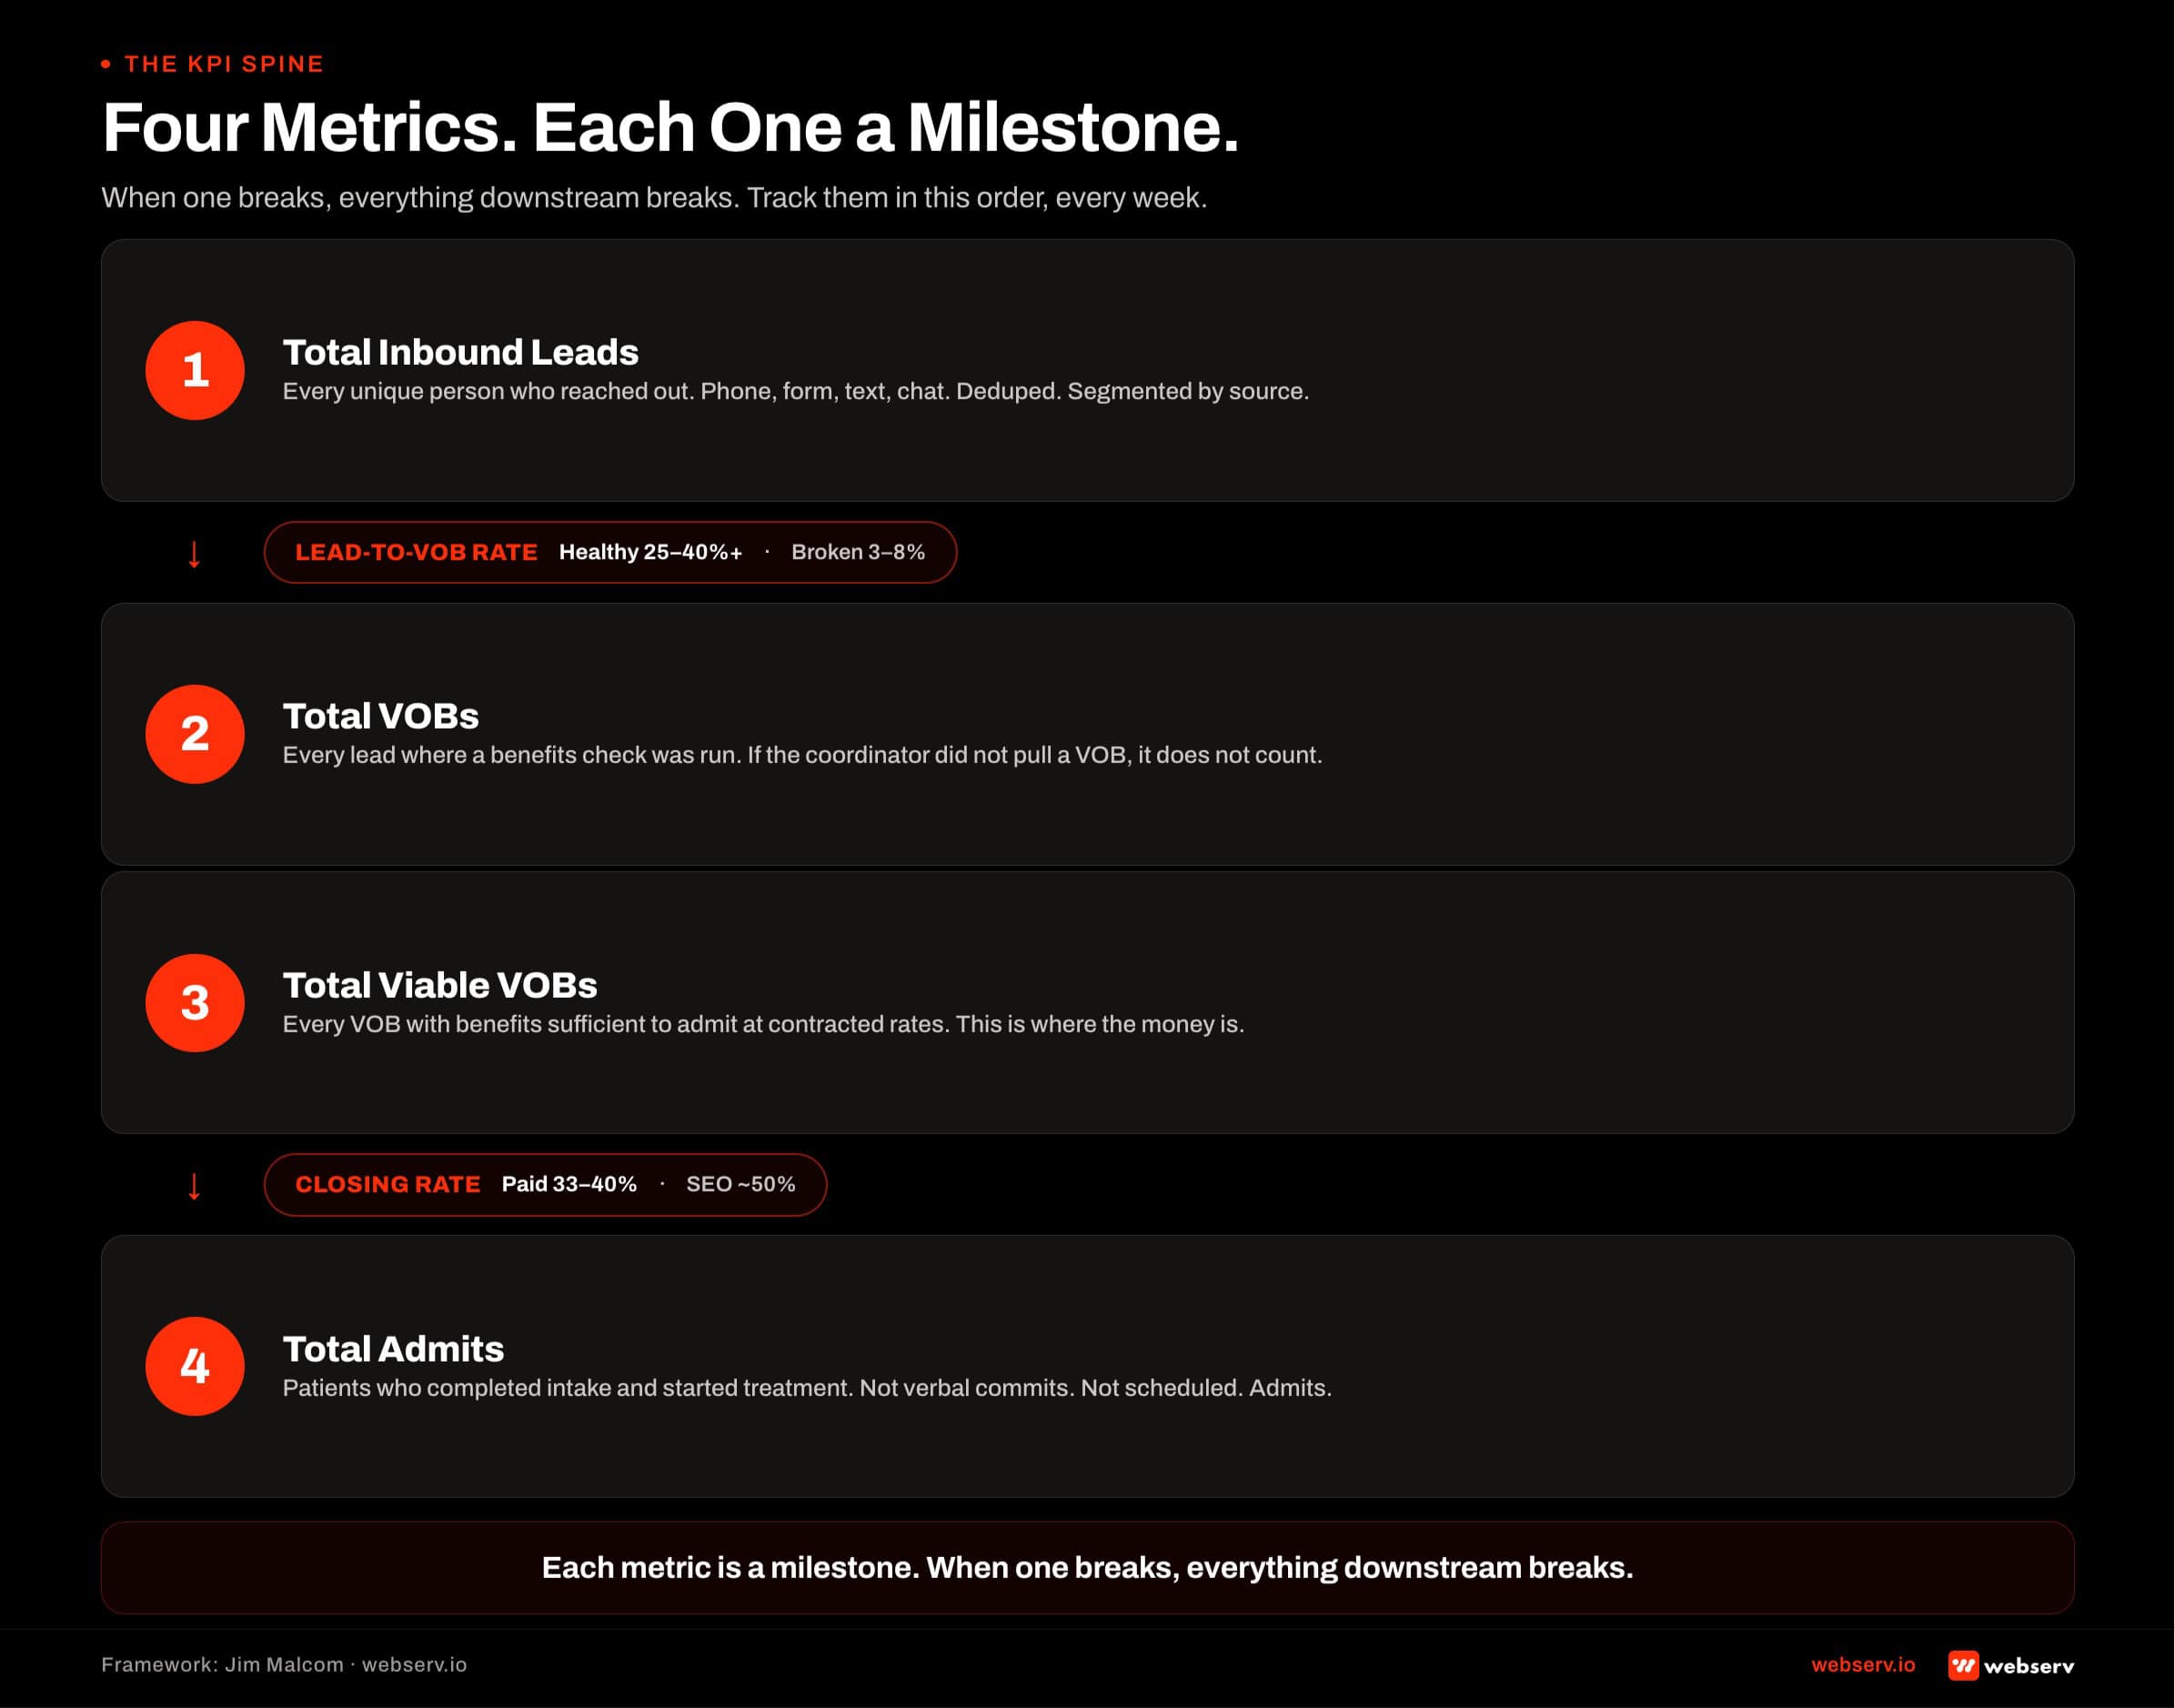
Task: Click the webserv wordmark in footer
Action: [x=2029, y=1666]
